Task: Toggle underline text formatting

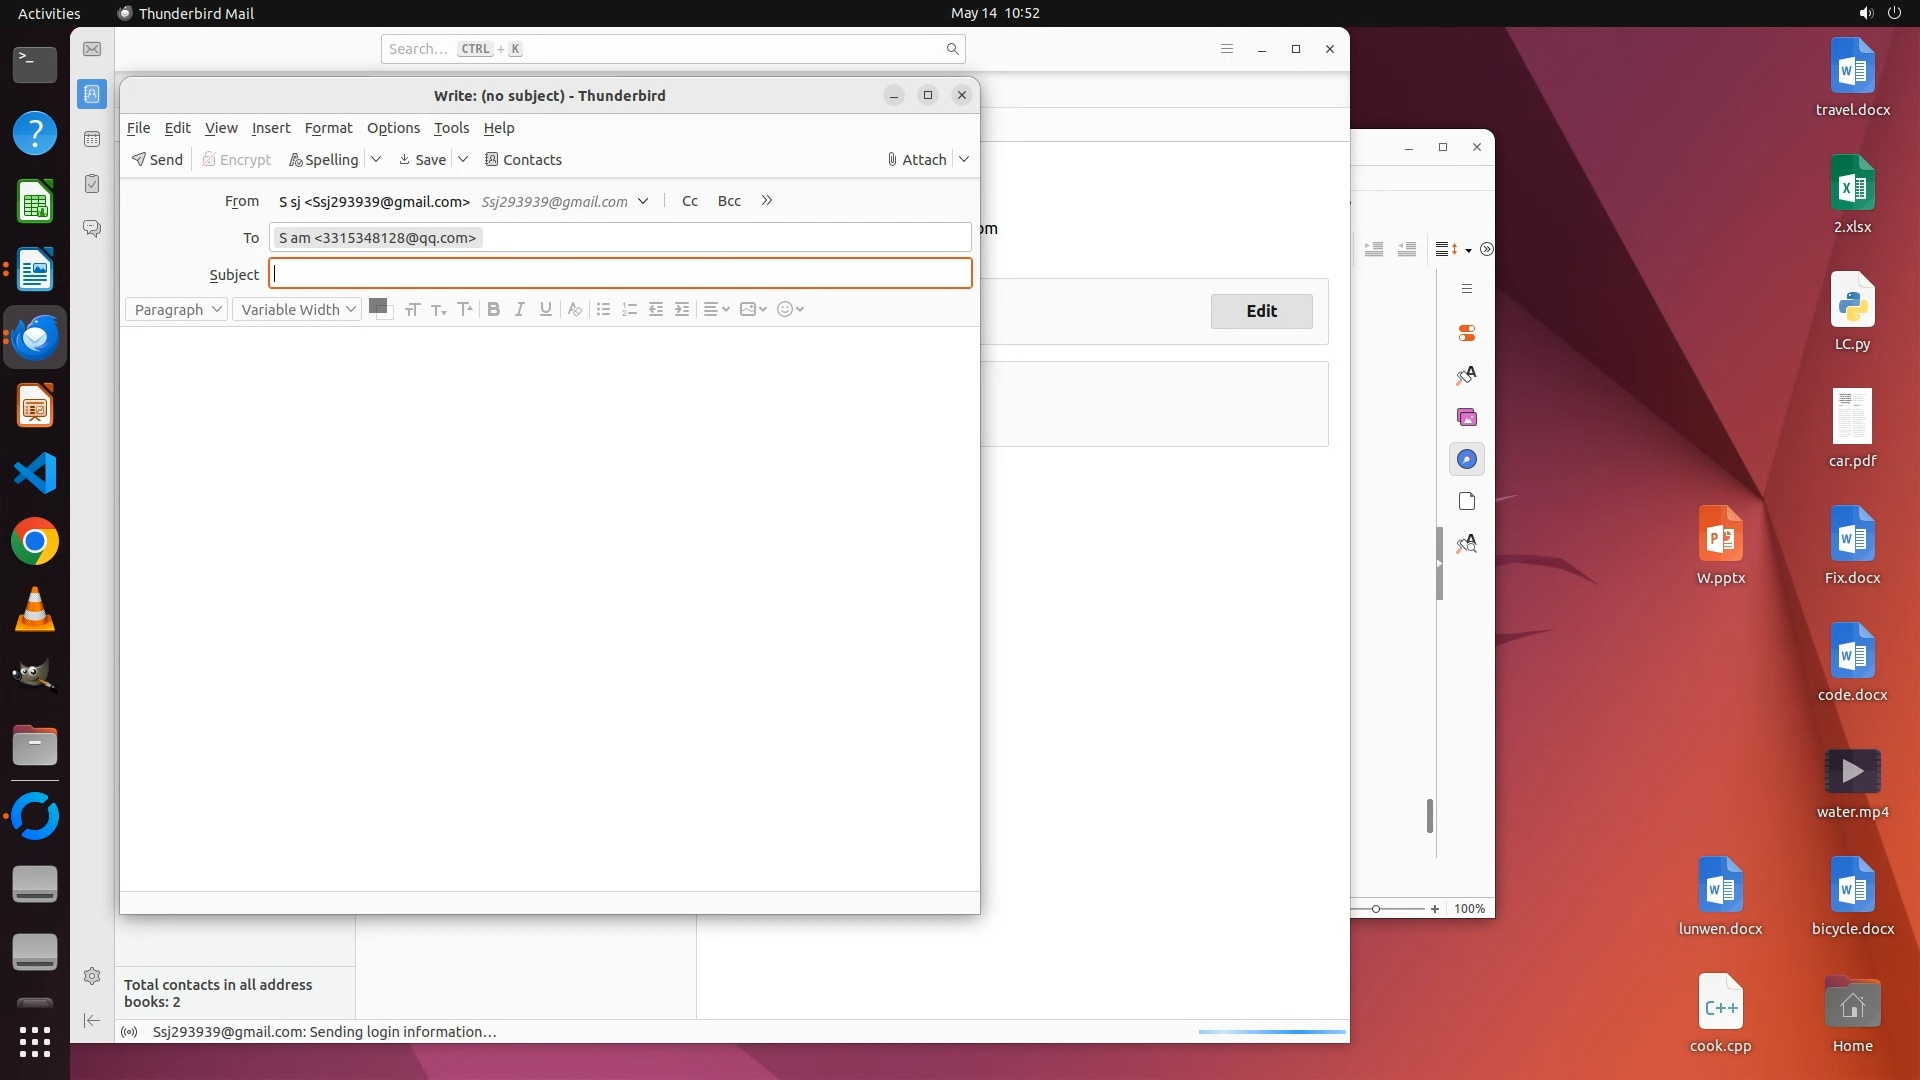Action: point(545,309)
